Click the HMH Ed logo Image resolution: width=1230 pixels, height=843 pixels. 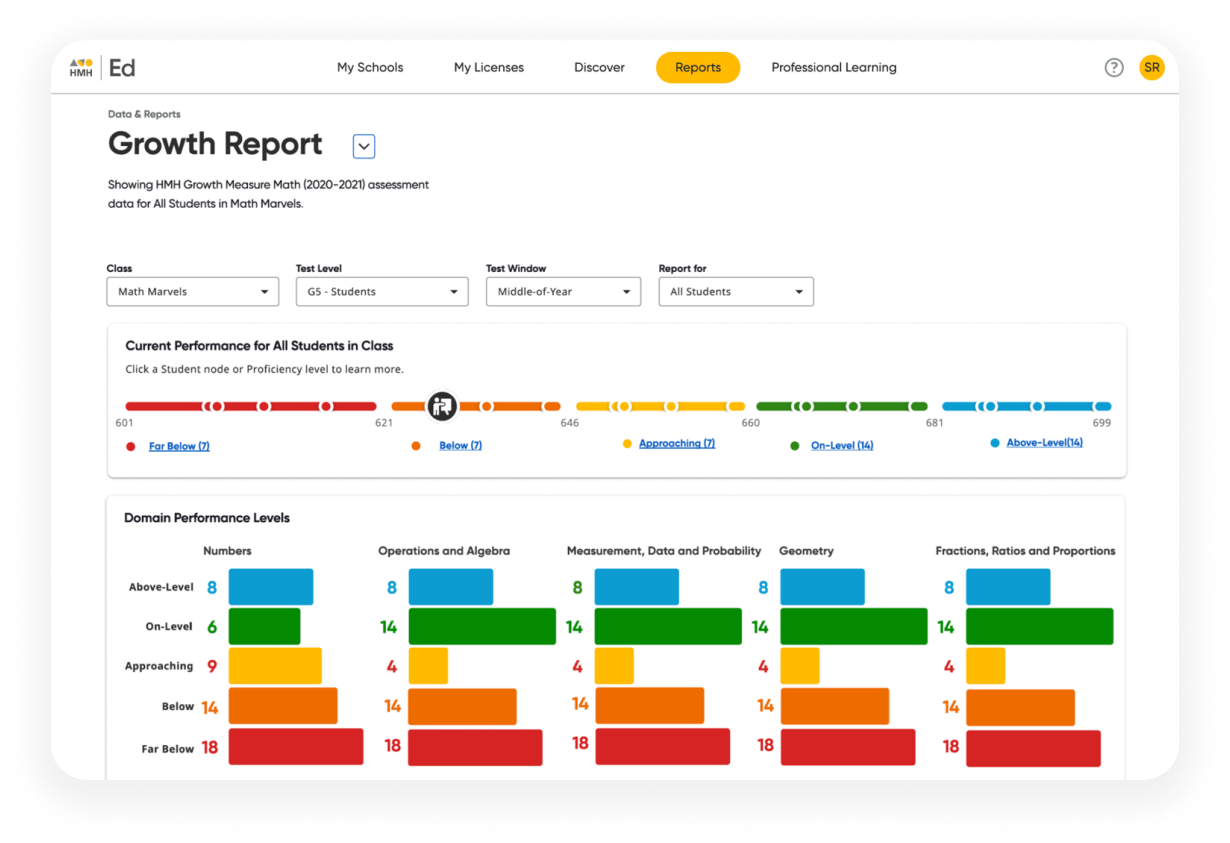(x=103, y=67)
